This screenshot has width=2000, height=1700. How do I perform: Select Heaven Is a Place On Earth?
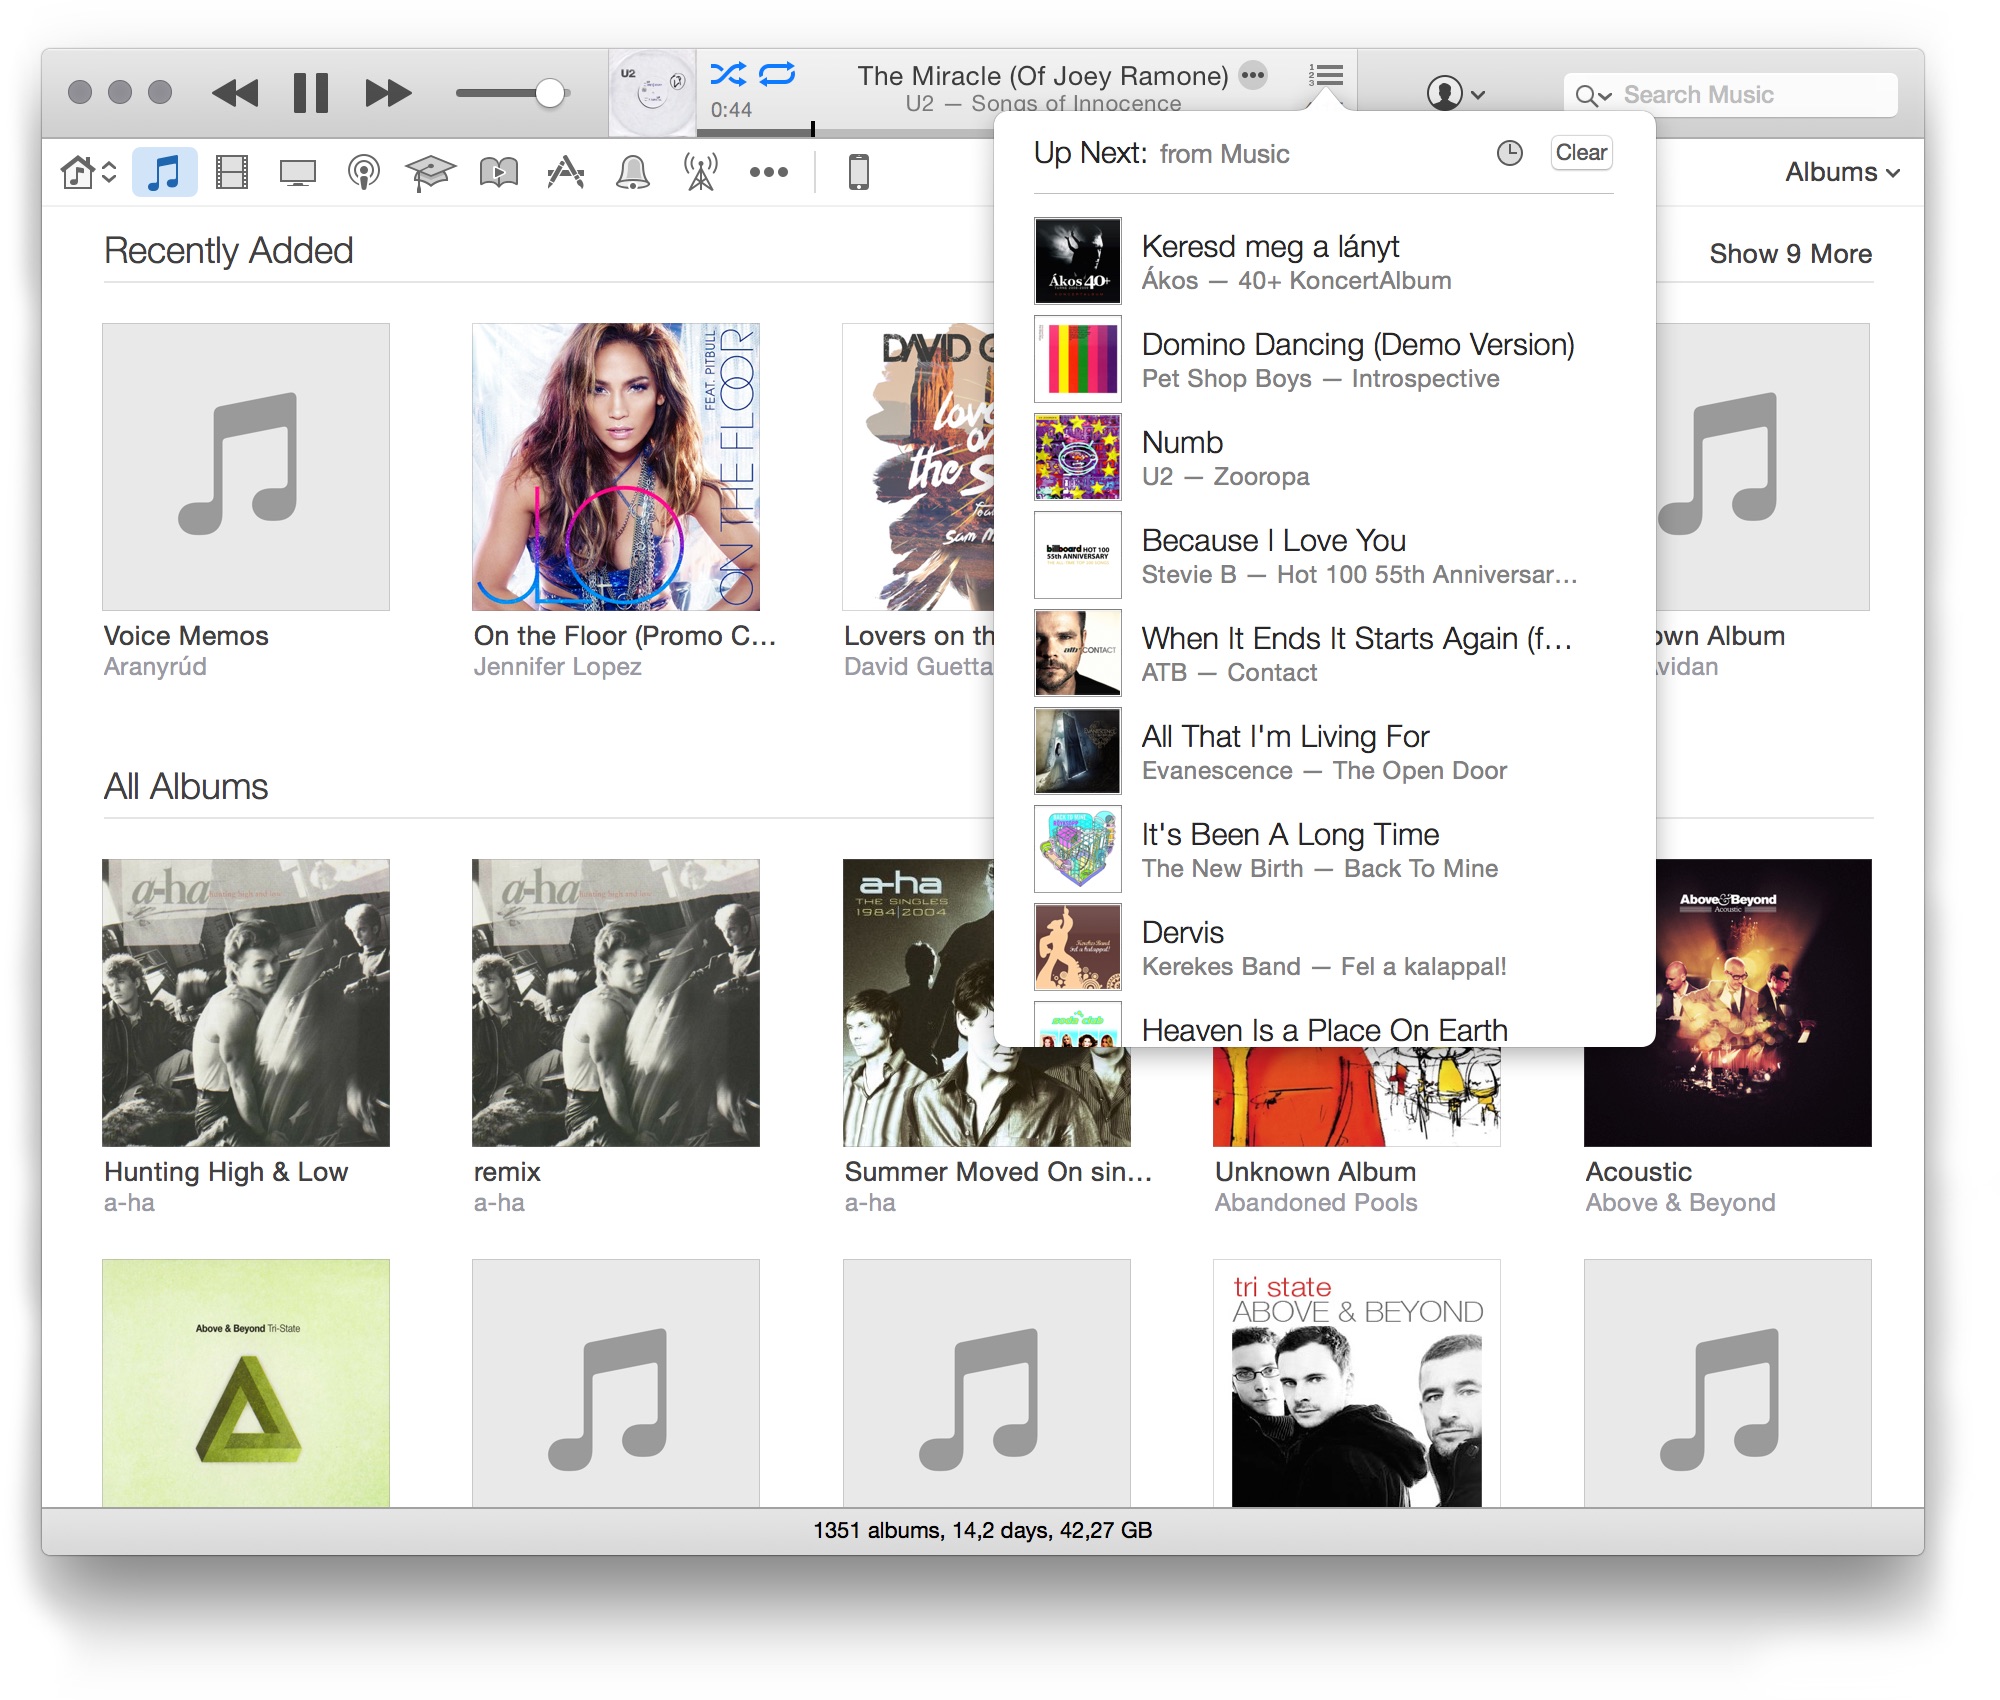coord(1324,1024)
